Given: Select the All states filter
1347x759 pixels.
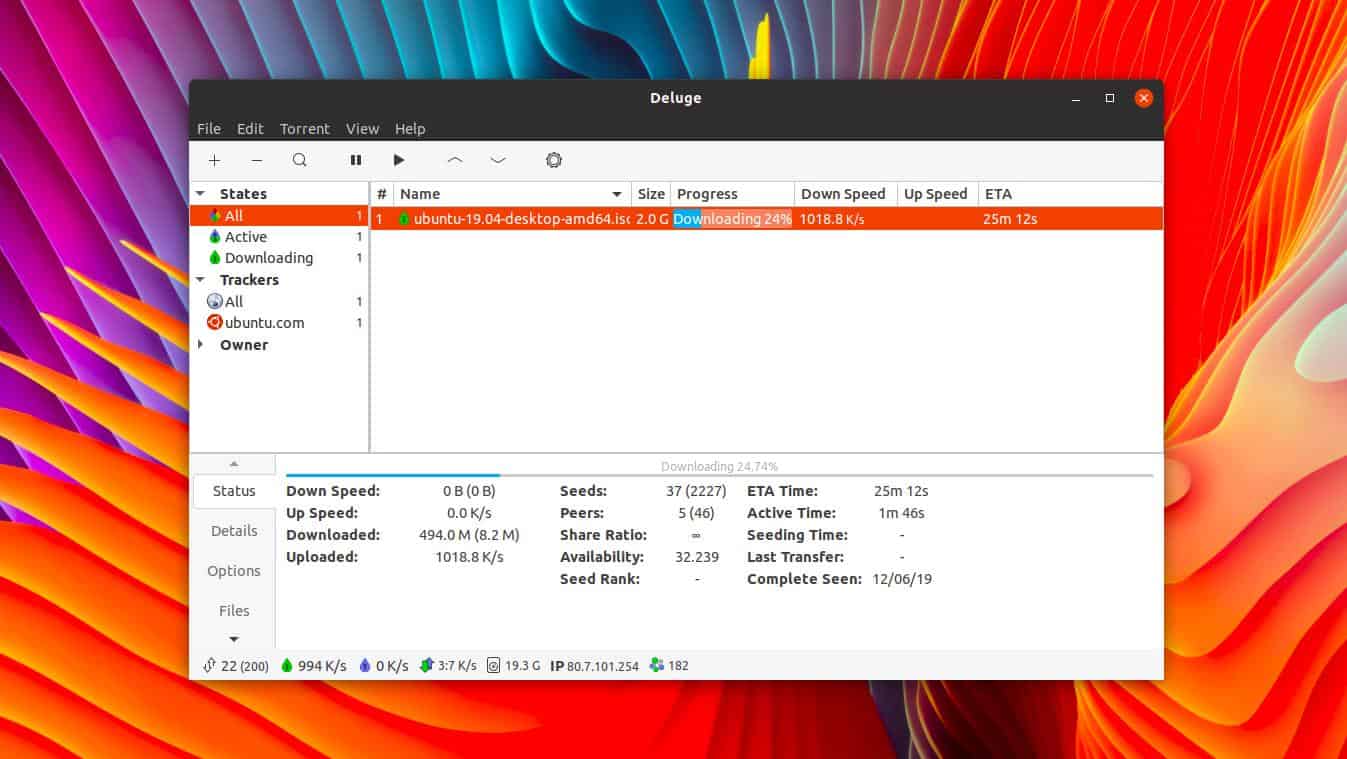Looking at the screenshot, I should click(x=279, y=216).
